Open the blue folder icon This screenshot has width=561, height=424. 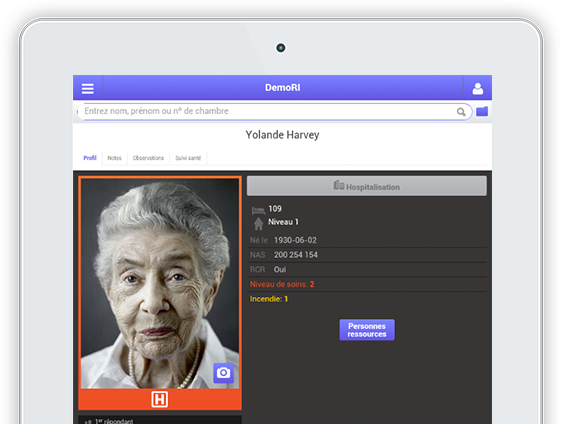[482, 112]
